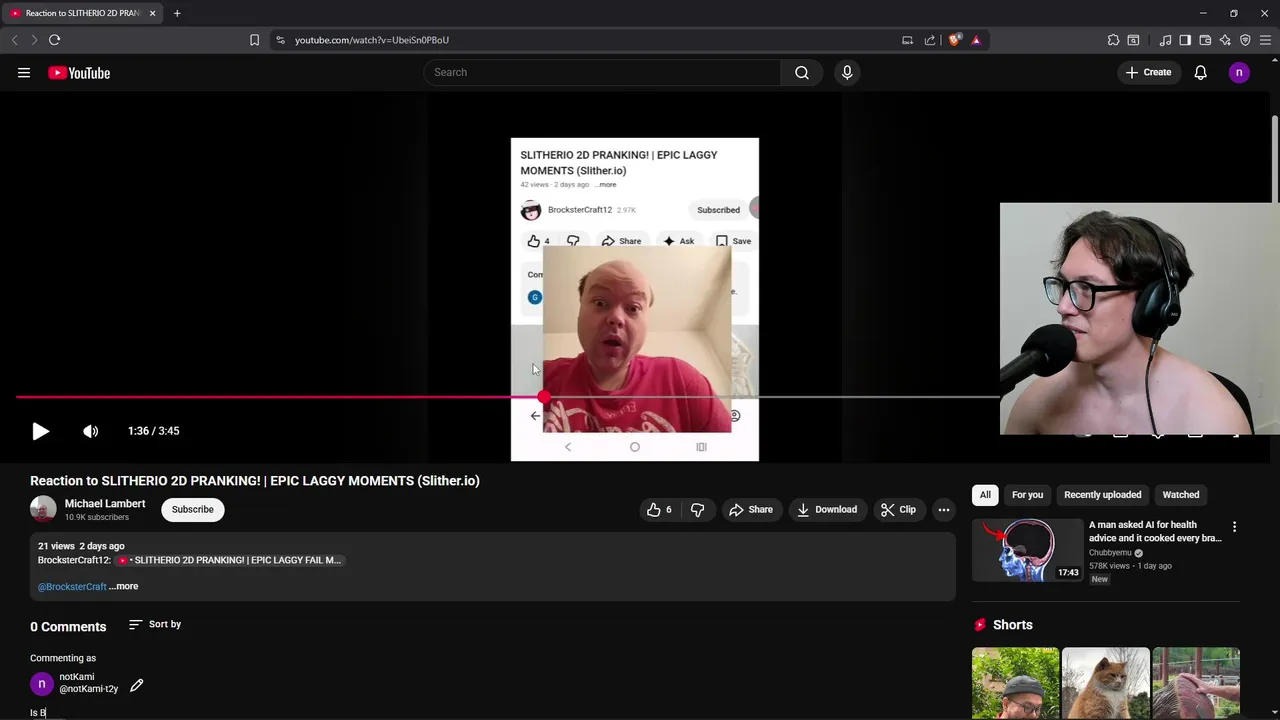This screenshot has width=1280, height=720.
Task: Open the notifications bell
Action: (x=1200, y=72)
